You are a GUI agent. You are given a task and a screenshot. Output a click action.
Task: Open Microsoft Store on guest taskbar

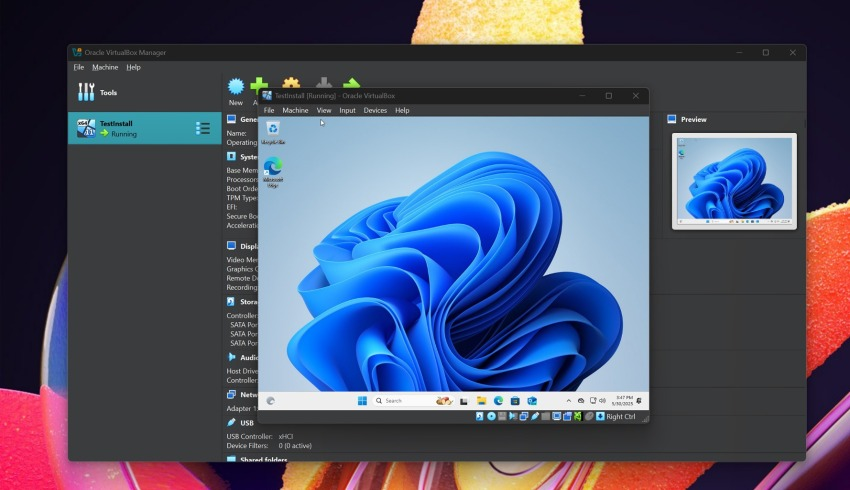[x=515, y=401]
